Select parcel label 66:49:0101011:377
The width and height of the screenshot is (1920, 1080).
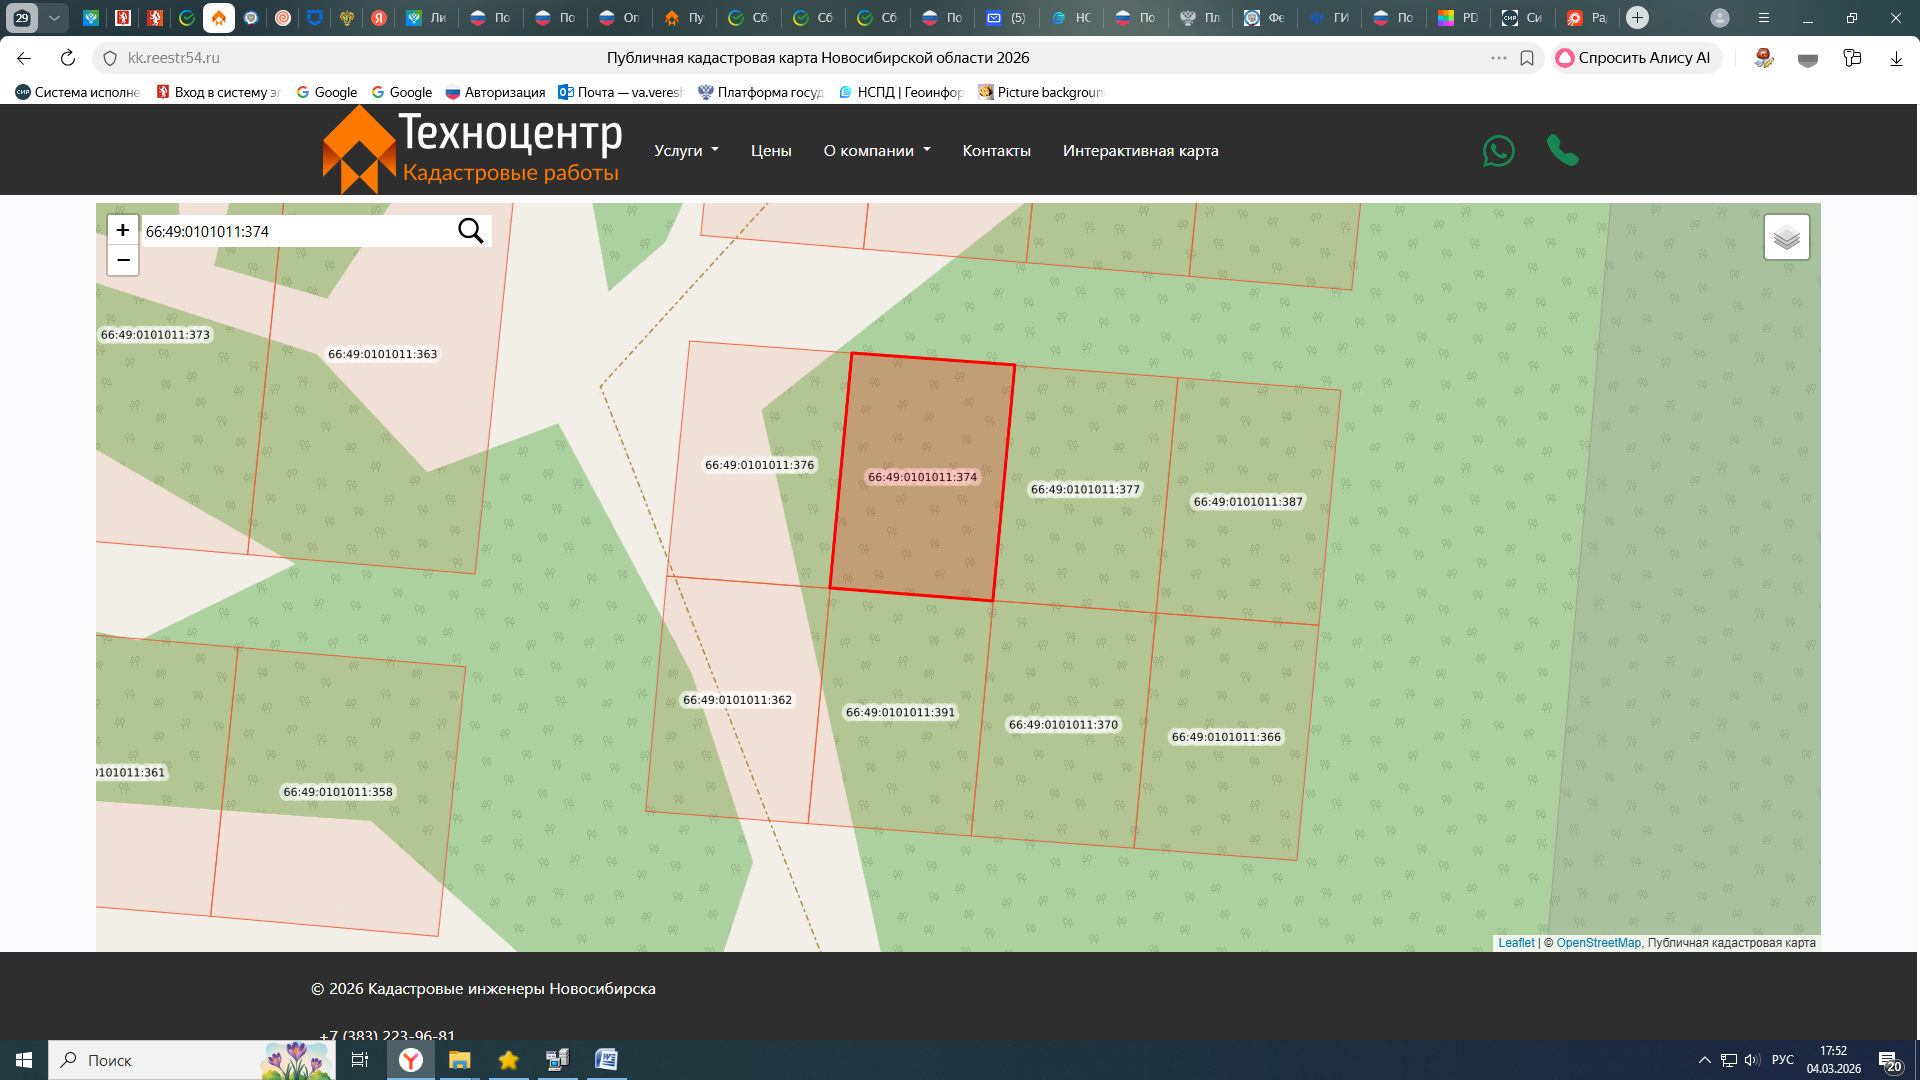pyautogui.click(x=1085, y=489)
